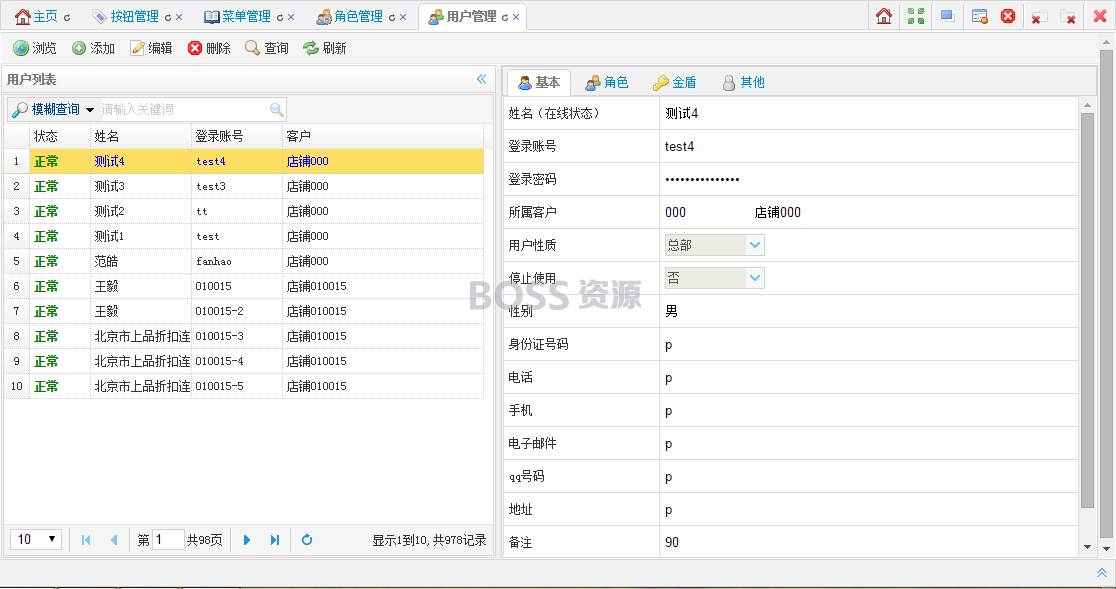Click the 010015-3 account cell

(237, 336)
